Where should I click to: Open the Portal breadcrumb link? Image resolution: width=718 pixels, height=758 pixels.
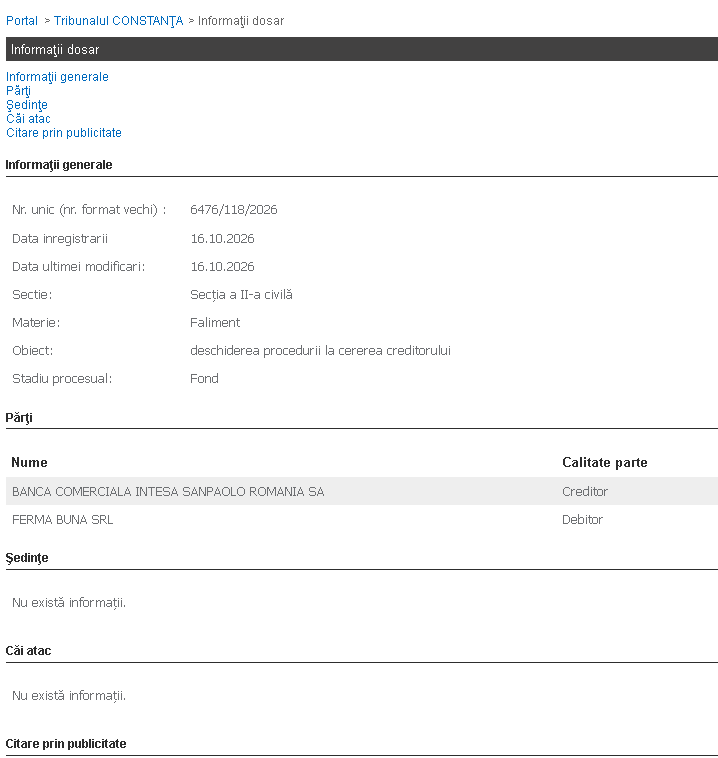[x=22, y=21]
